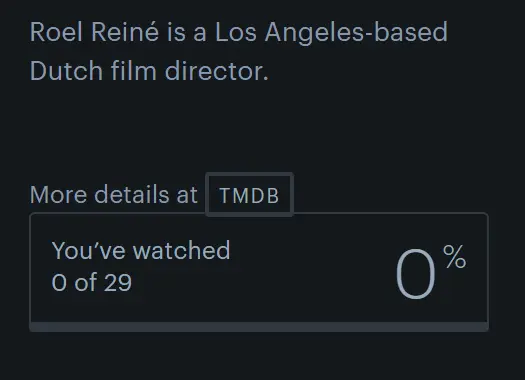This screenshot has width=525, height=380.
Task: Click the word "film" in biography
Action: (133, 71)
